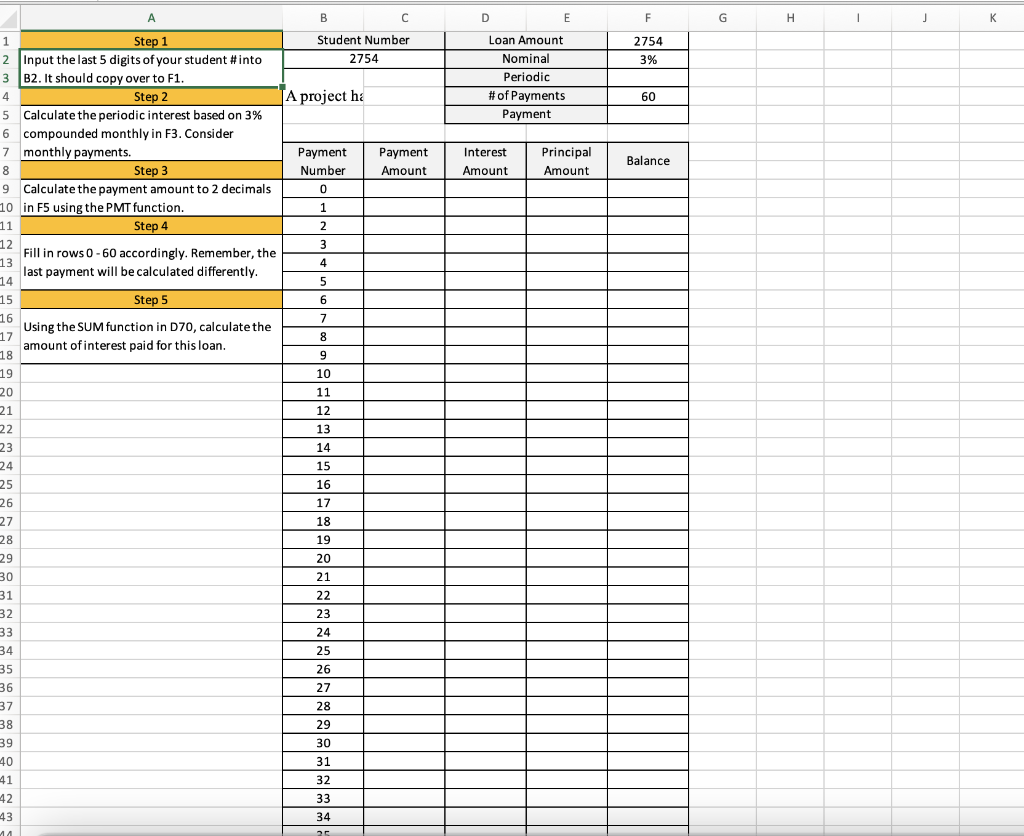
Task: Select payment number 25 cell
Action: (323, 651)
